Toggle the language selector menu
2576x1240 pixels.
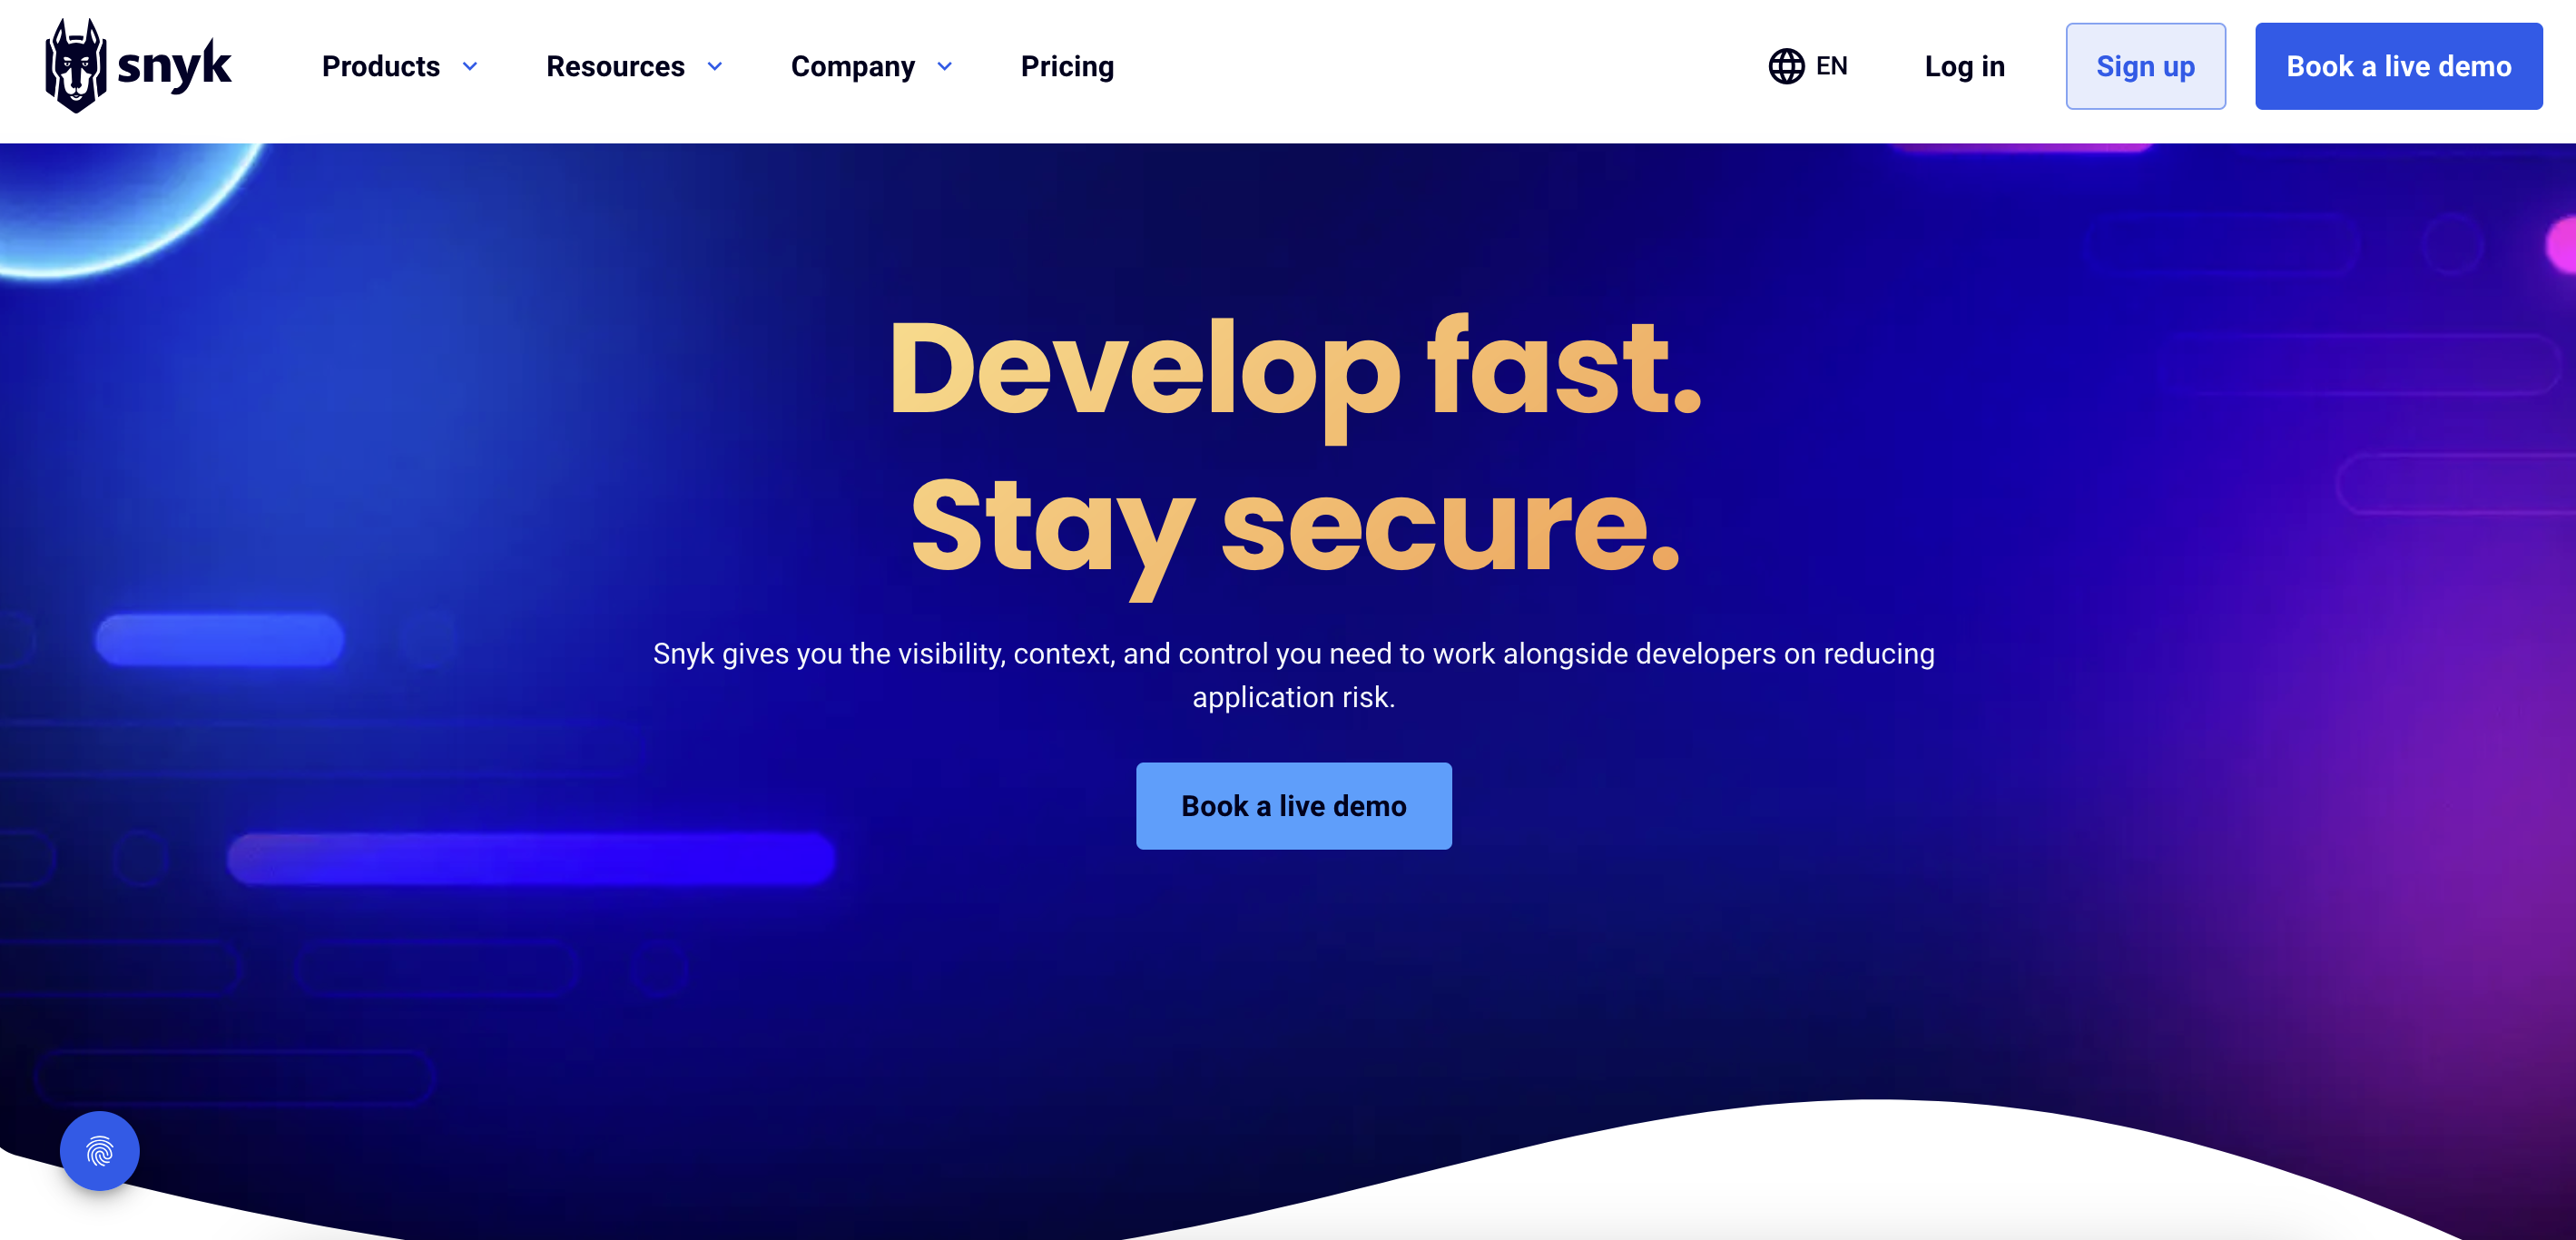[1805, 65]
